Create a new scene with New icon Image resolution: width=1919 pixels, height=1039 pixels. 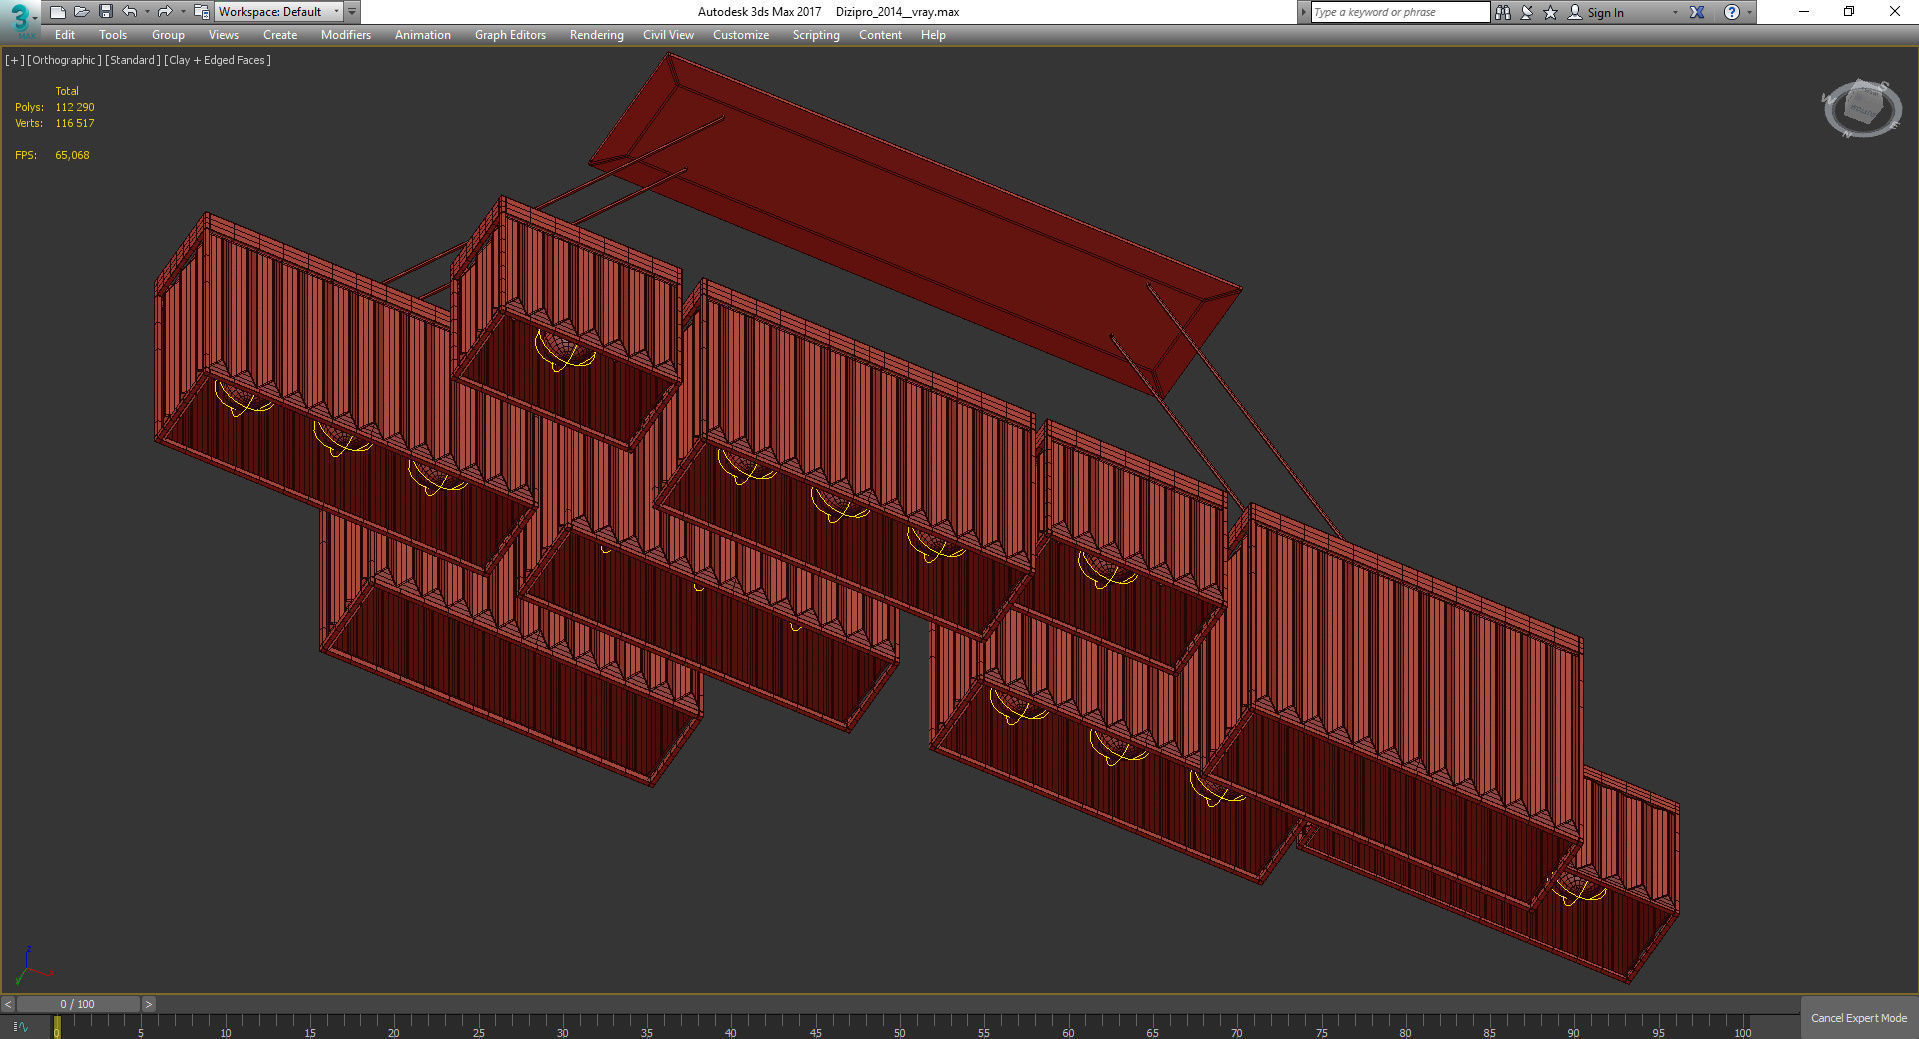pos(57,12)
